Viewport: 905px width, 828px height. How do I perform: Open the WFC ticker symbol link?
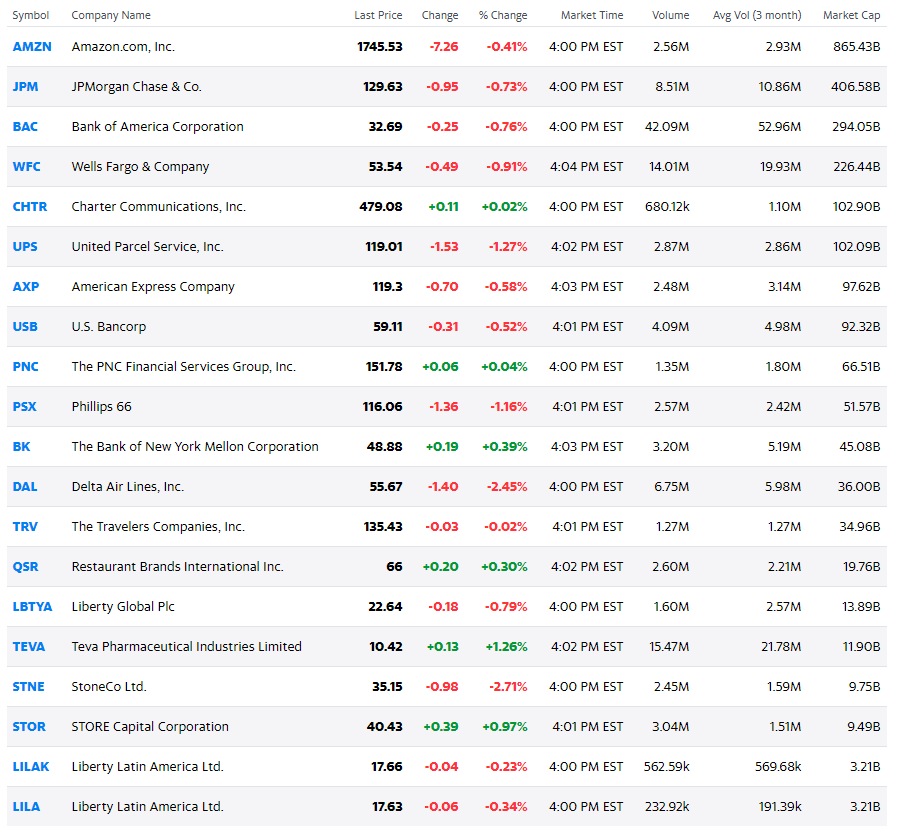pyautogui.click(x=27, y=167)
